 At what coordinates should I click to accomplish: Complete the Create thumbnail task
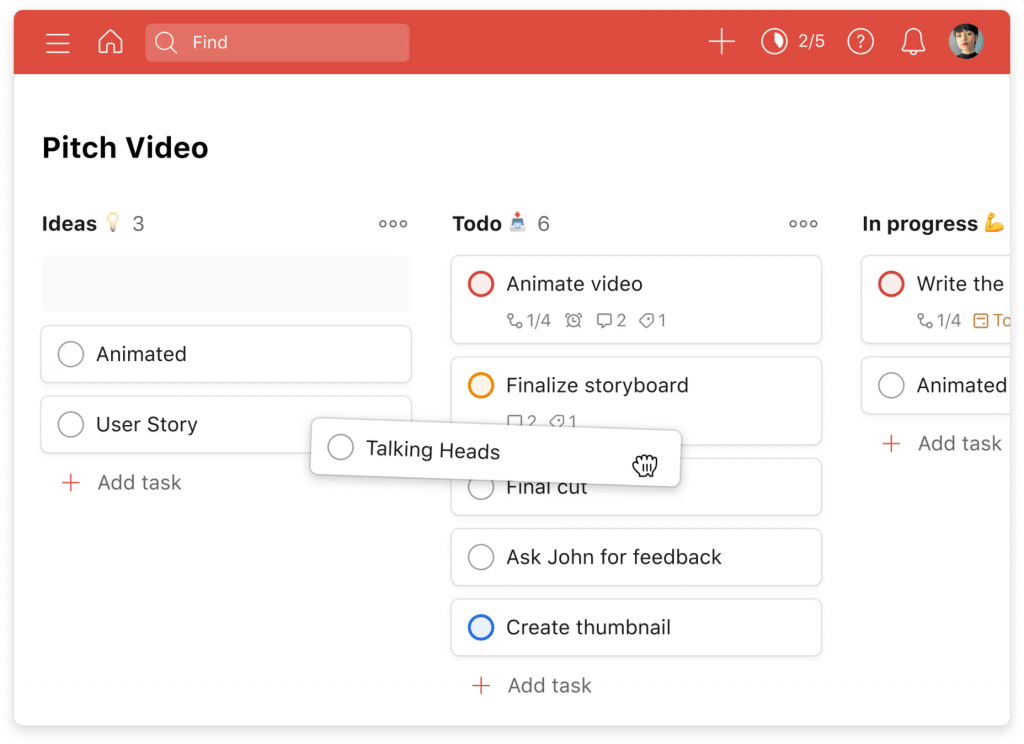[x=481, y=627]
